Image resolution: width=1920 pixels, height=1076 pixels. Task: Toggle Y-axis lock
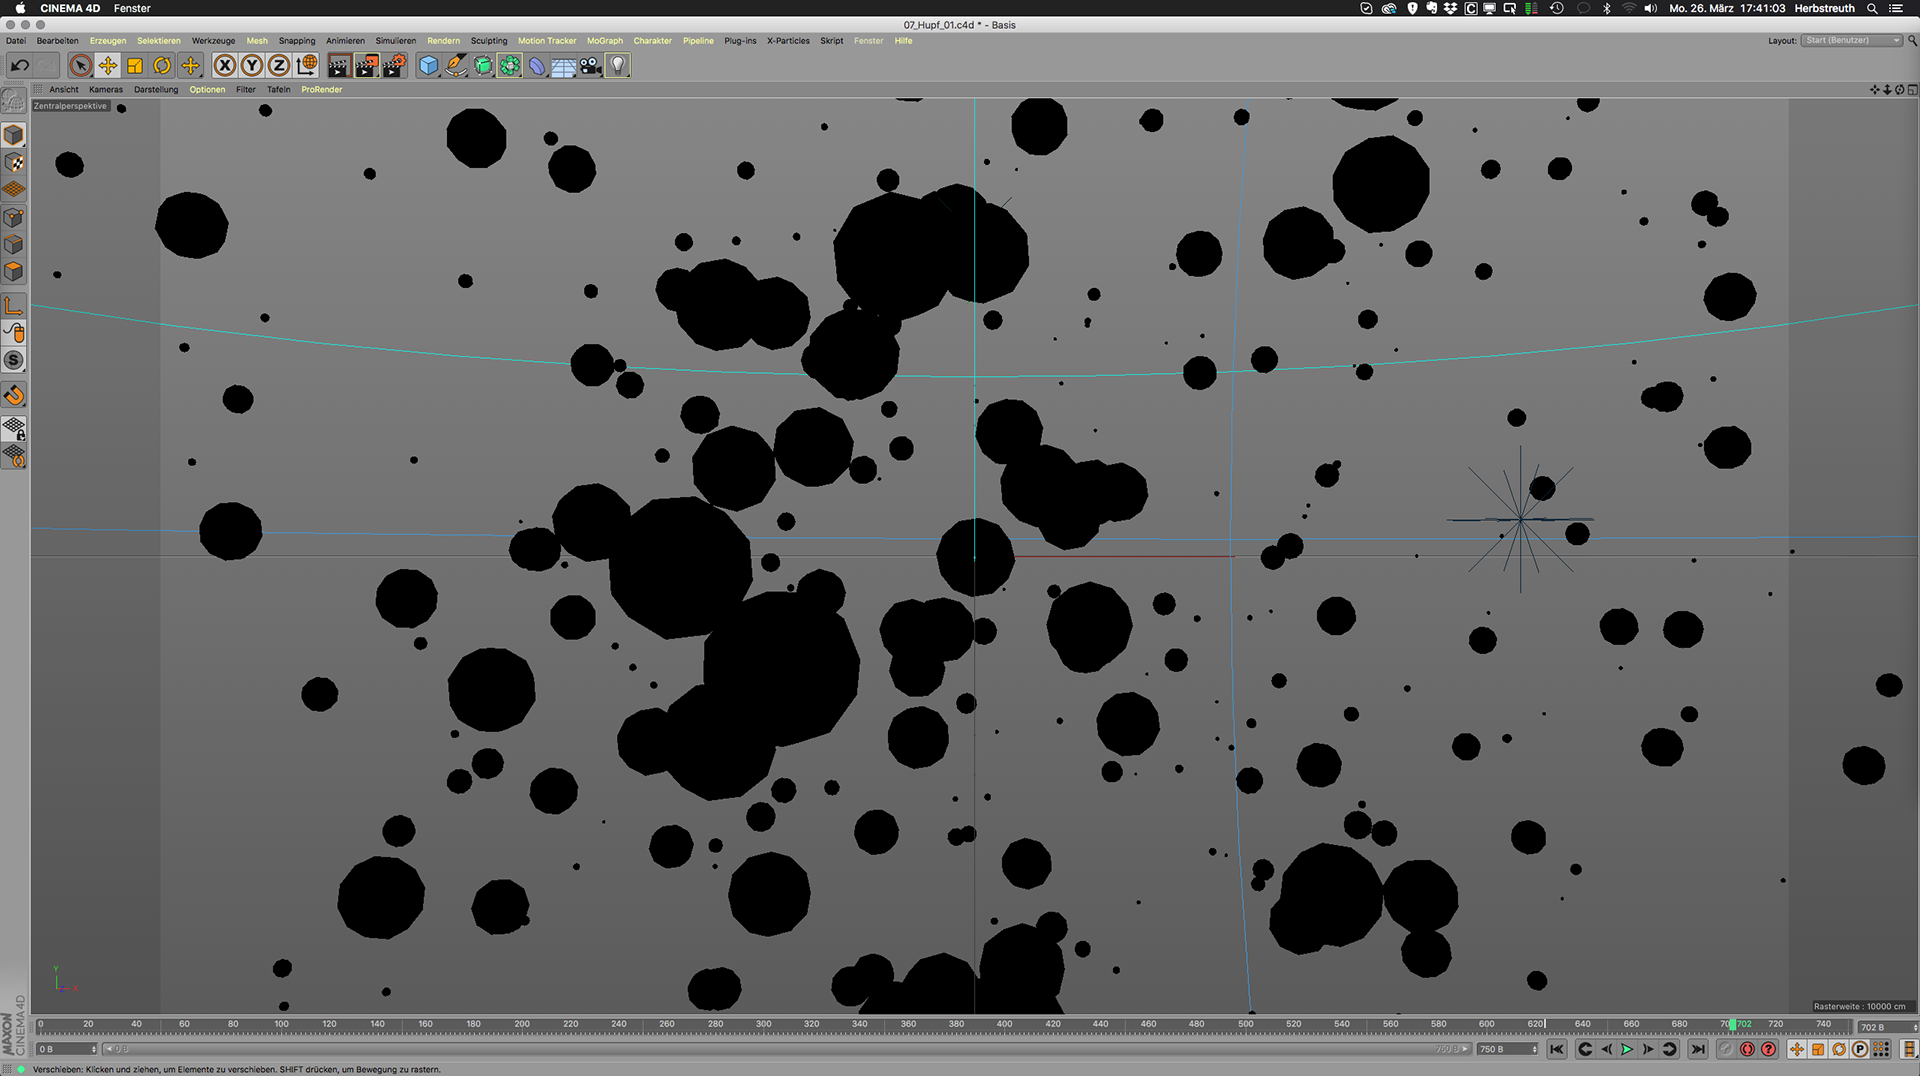pos(252,66)
